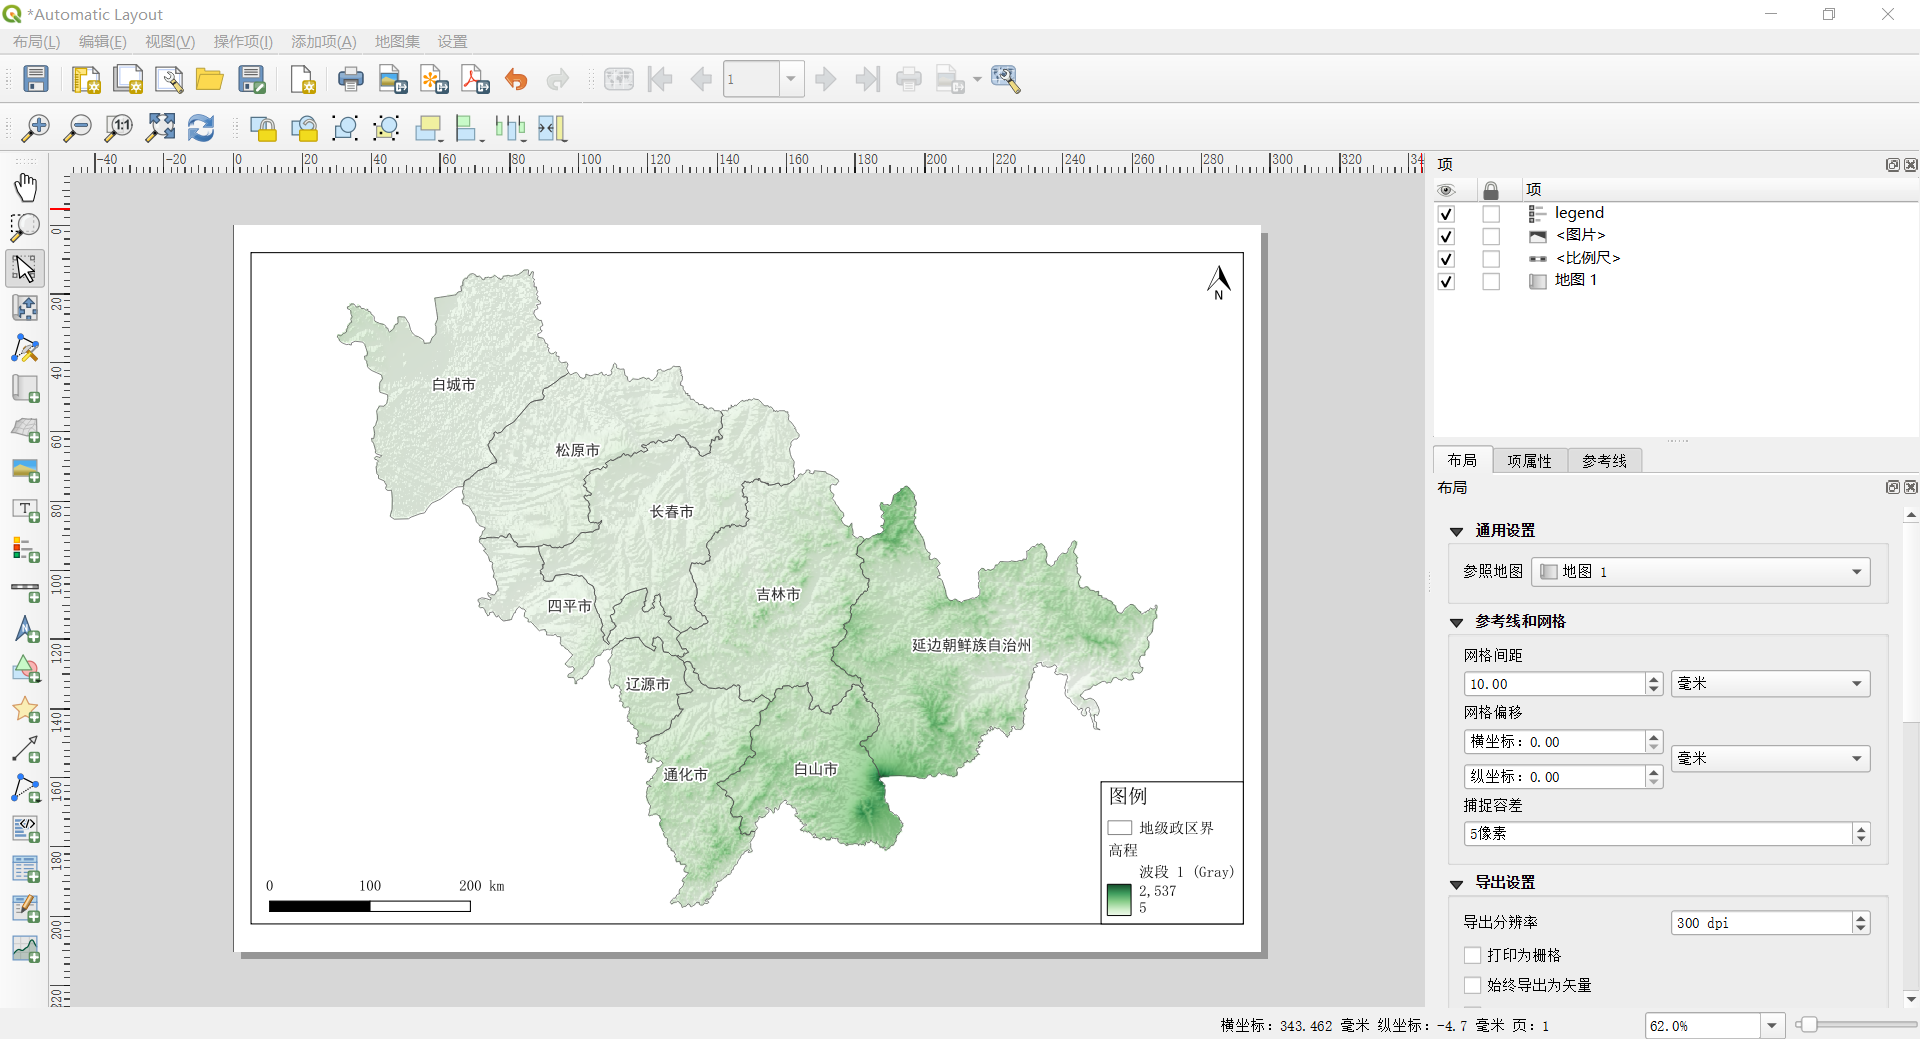Collapse the 通用设置 section
Viewport: 1920px width, 1039px height.
click(1457, 531)
